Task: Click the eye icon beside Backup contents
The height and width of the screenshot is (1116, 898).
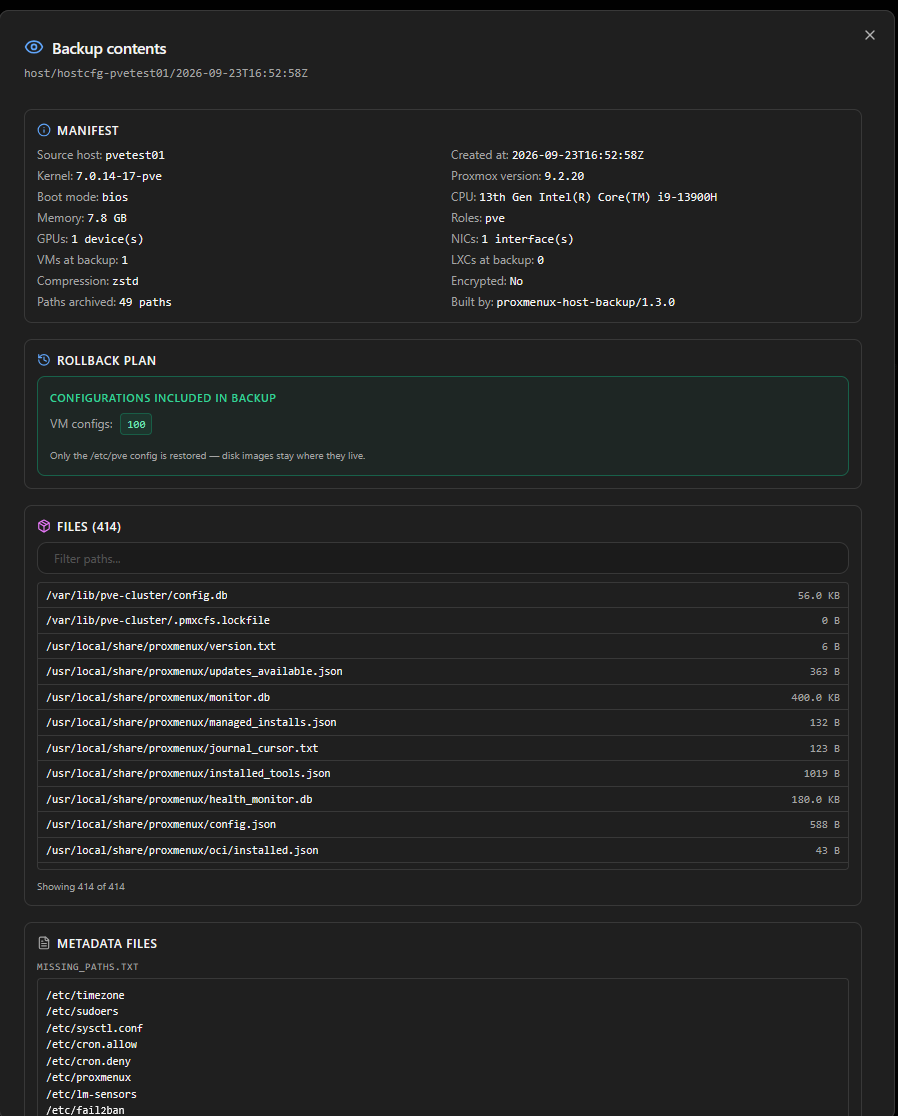Action: click(x=33, y=48)
